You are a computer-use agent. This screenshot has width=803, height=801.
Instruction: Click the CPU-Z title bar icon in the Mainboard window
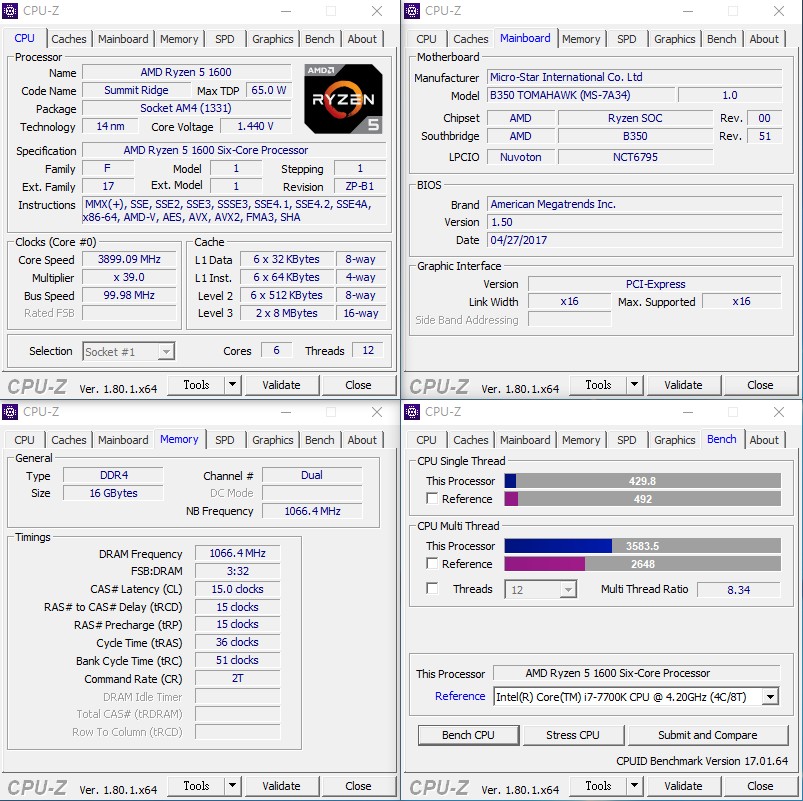click(412, 11)
